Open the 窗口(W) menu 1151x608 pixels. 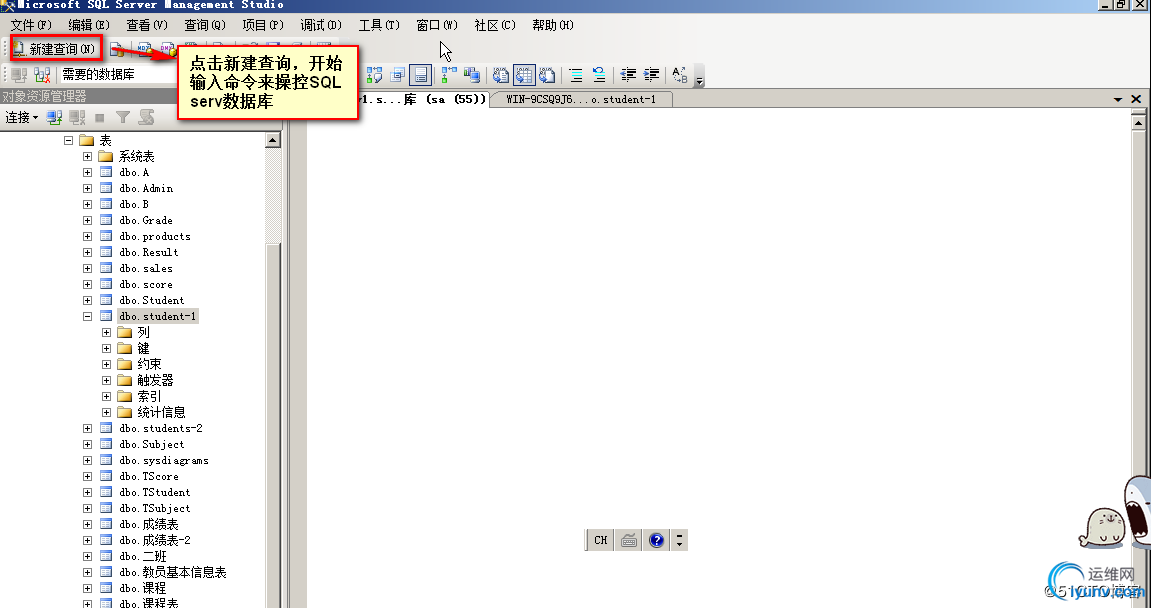(x=437, y=25)
